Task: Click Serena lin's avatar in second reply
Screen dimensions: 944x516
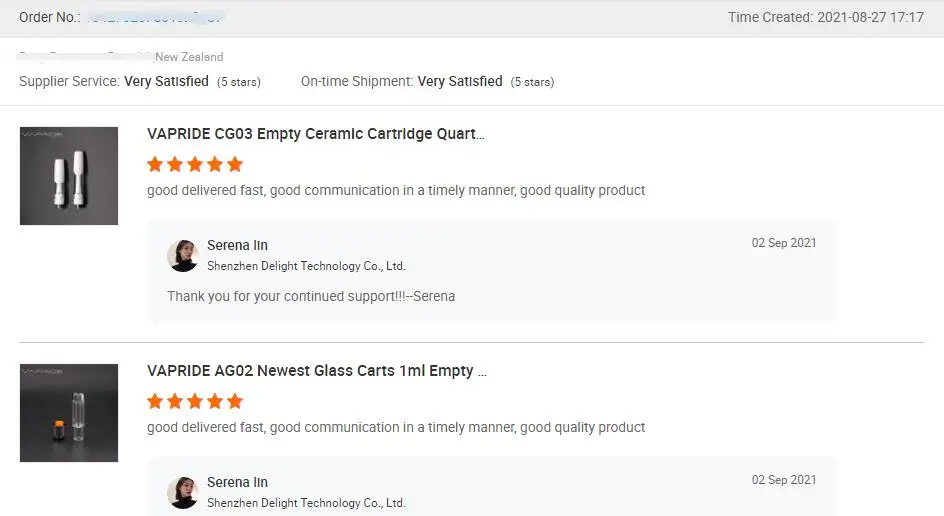Action: (183, 492)
